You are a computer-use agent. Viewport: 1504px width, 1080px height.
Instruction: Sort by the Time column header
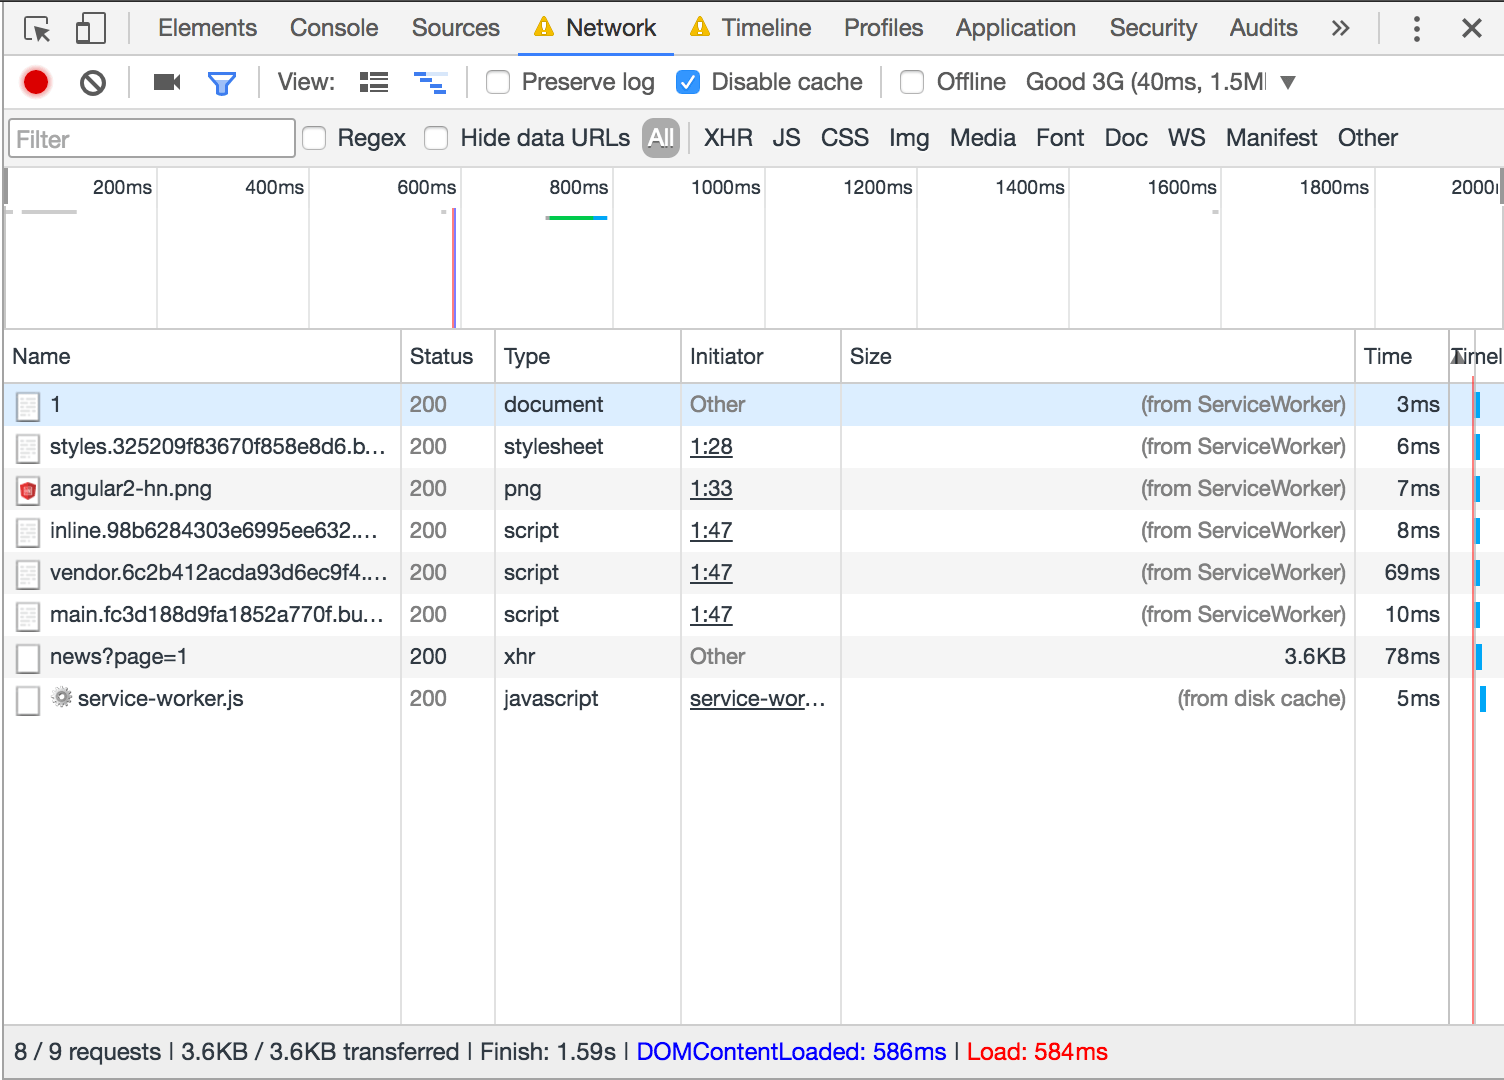click(1402, 356)
